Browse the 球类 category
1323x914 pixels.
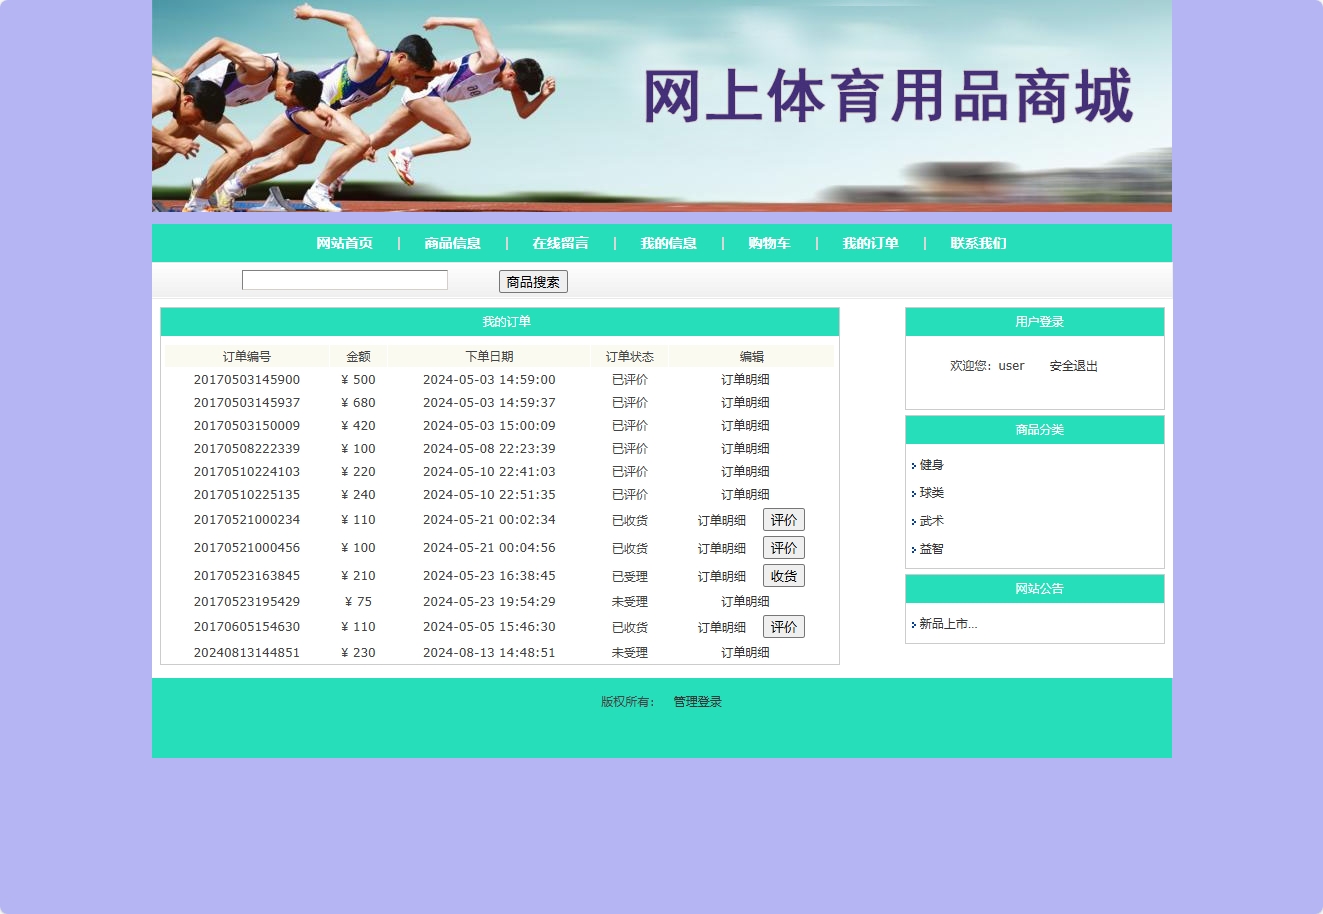click(932, 492)
